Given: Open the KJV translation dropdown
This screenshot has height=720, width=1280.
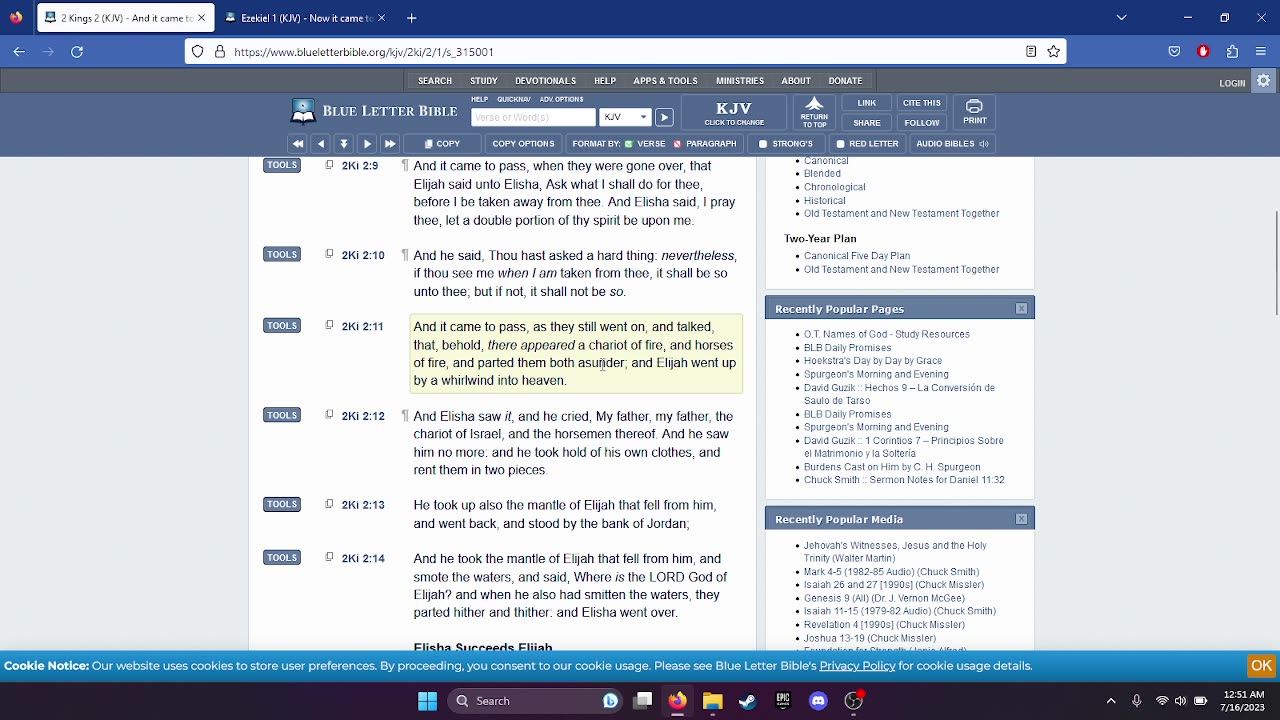Looking at the screenshot, I should [625, 117].
